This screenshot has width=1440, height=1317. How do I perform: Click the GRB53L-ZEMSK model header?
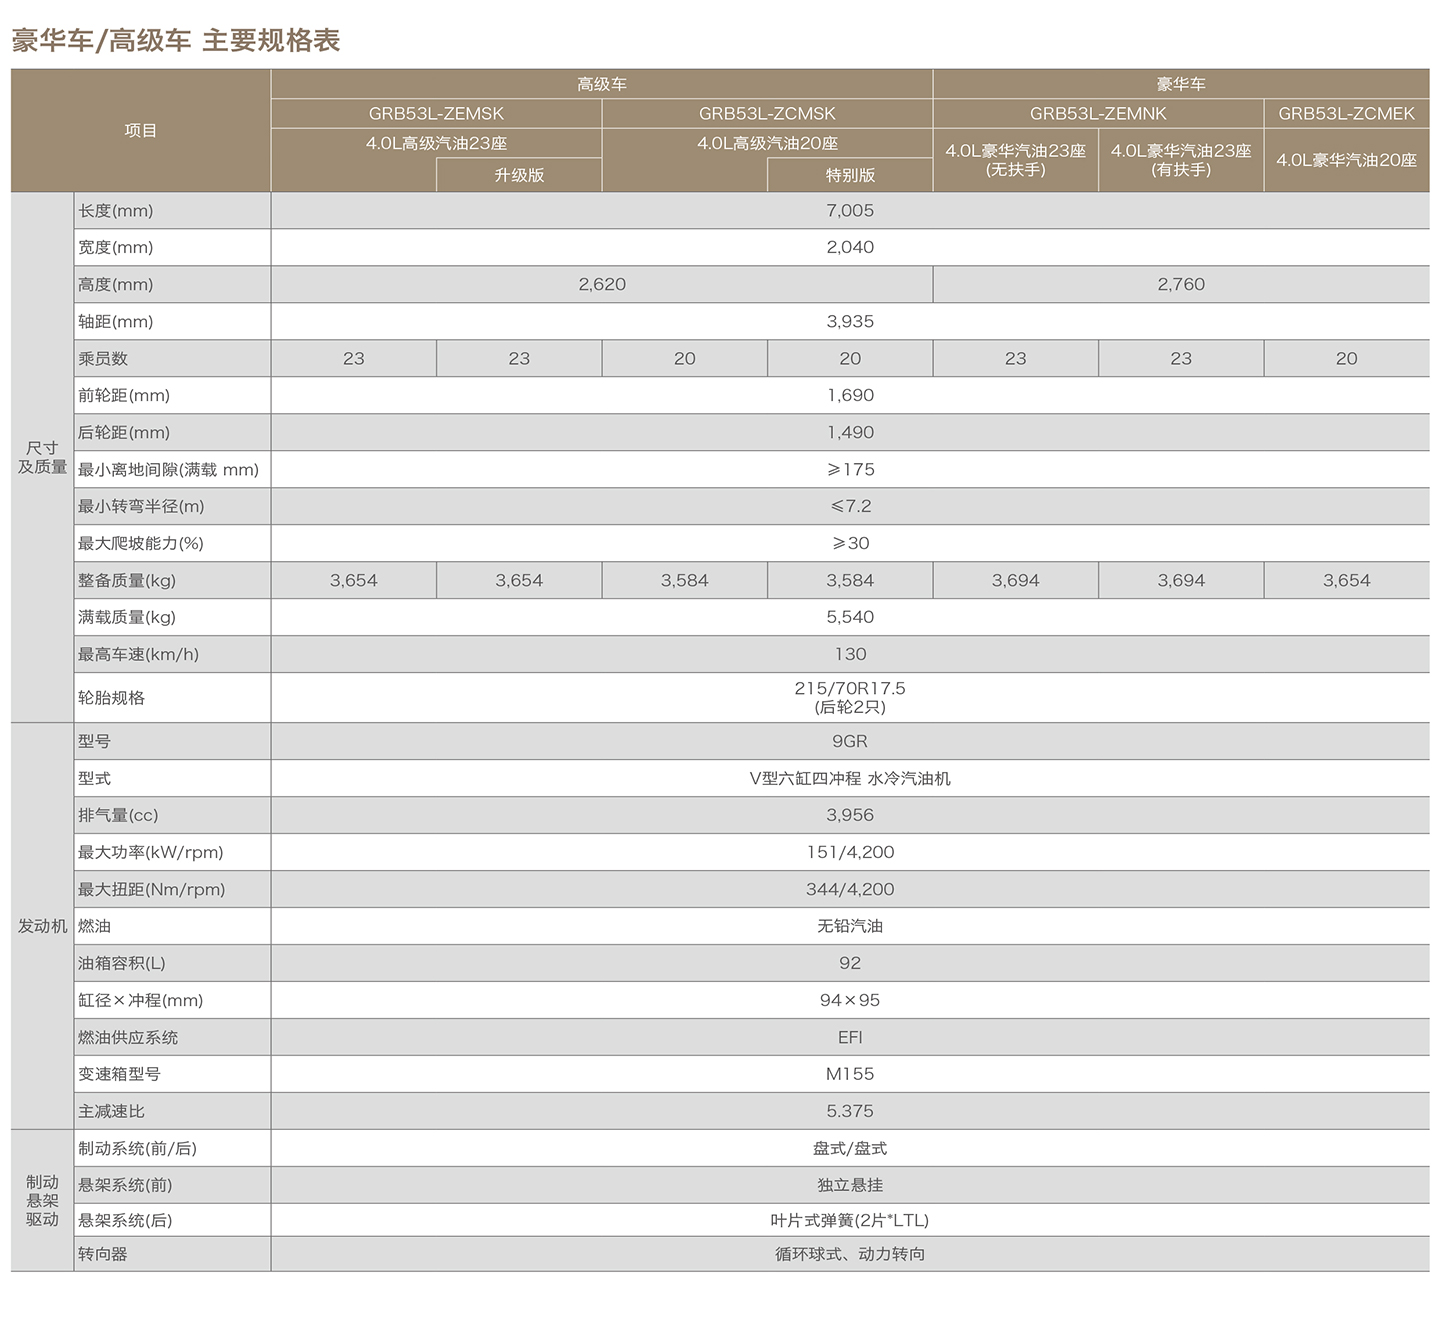click(436, 113)
